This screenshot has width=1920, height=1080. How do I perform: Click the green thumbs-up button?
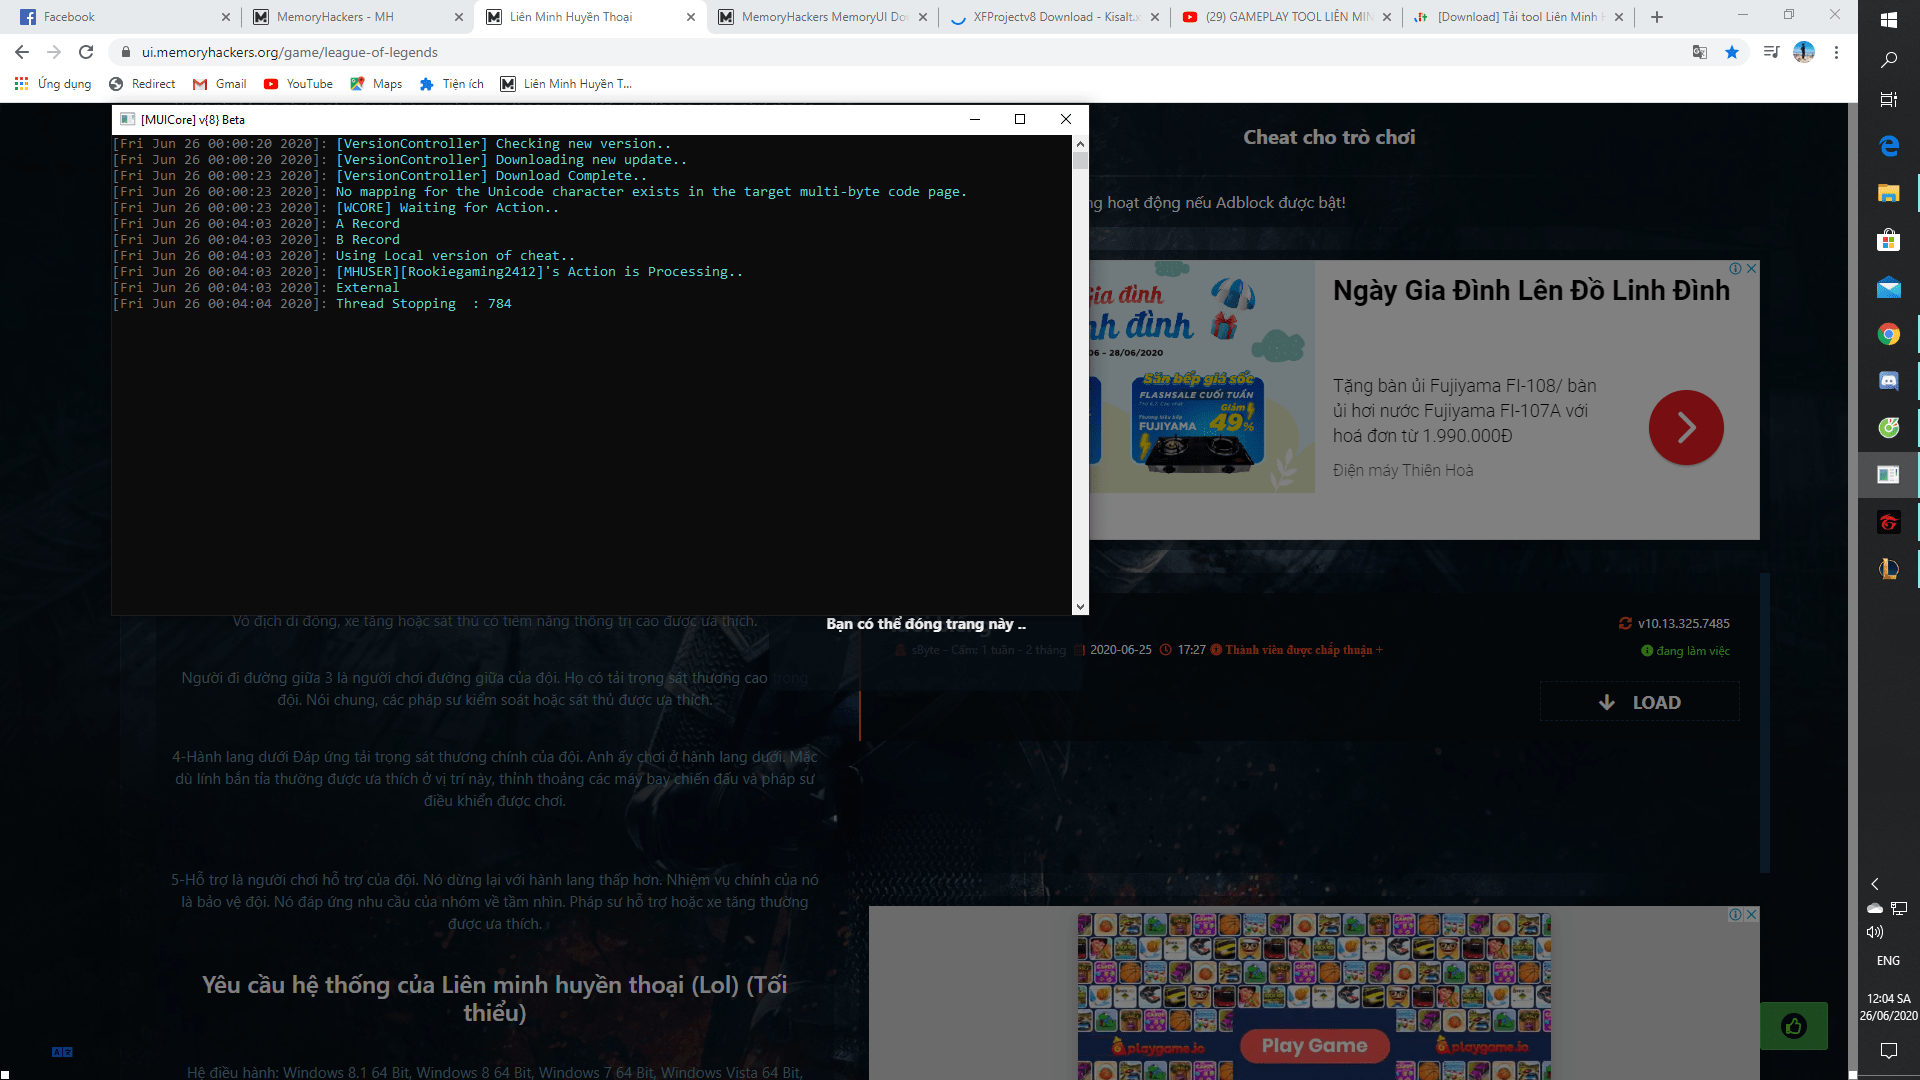(x=1794, y=1026)
